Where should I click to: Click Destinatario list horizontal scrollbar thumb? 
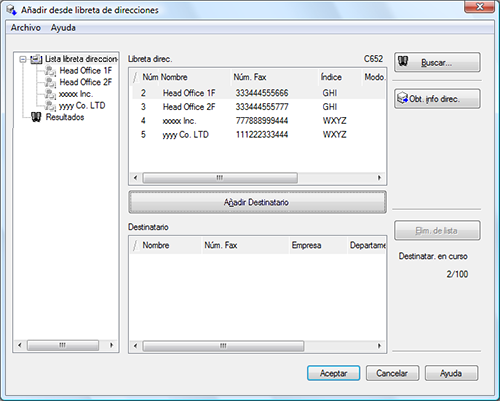223,346
